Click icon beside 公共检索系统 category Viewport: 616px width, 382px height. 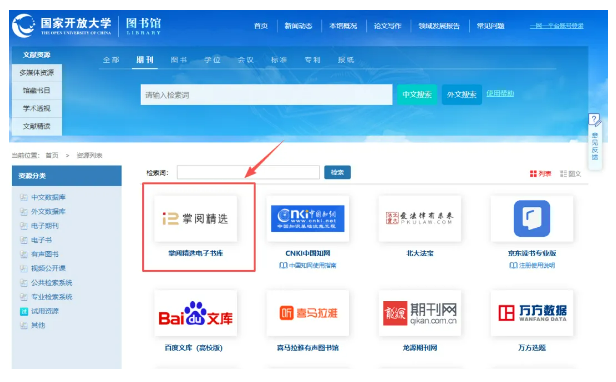(x=24, y=283)
